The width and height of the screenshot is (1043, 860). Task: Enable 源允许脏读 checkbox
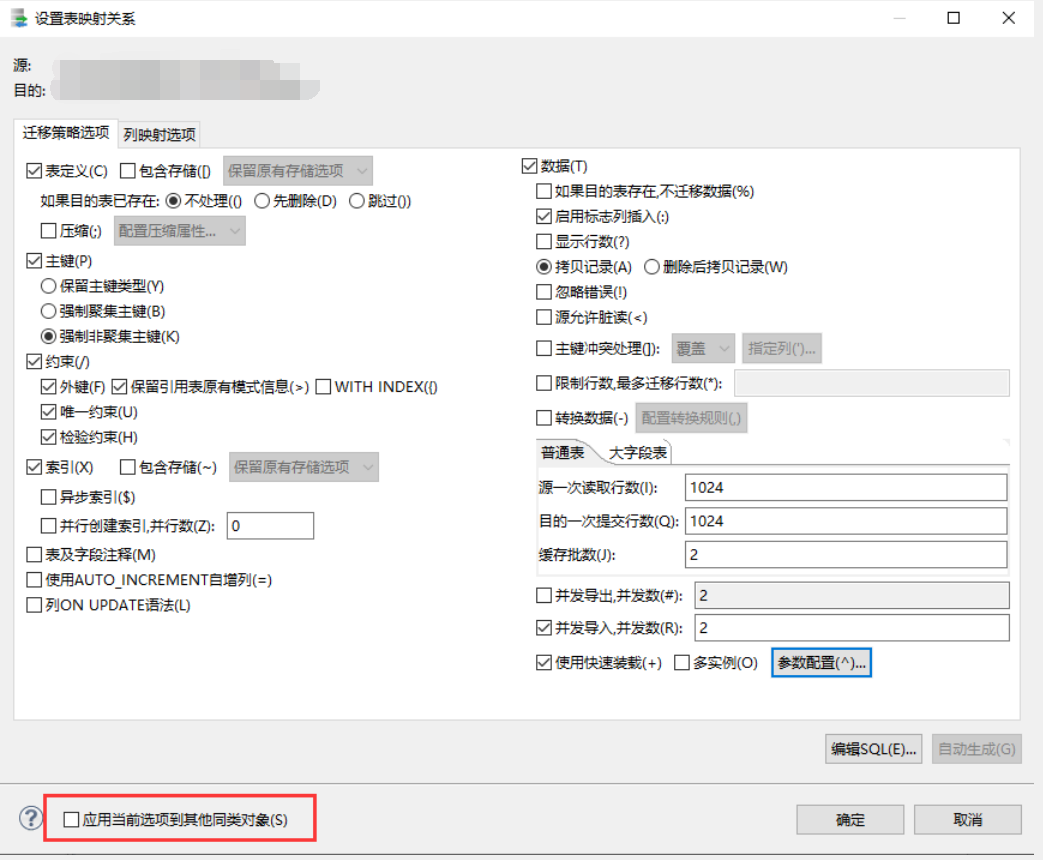click(x=544, y=317)
